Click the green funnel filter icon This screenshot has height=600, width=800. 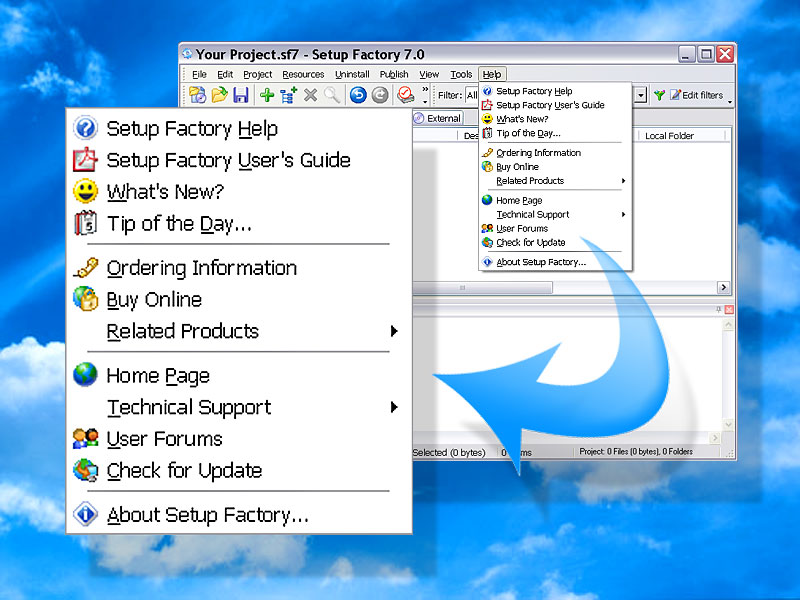(659, 95)
